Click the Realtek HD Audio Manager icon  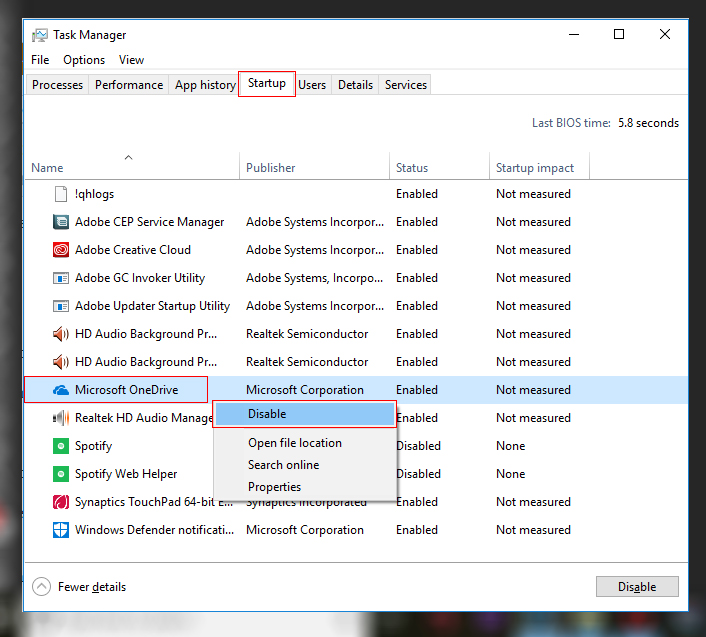(61, 418)
